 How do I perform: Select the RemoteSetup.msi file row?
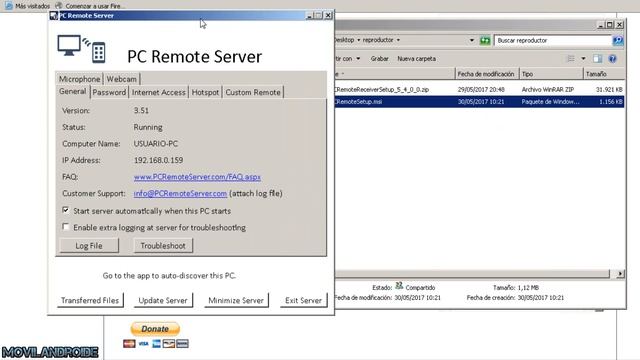click(480, 102)
